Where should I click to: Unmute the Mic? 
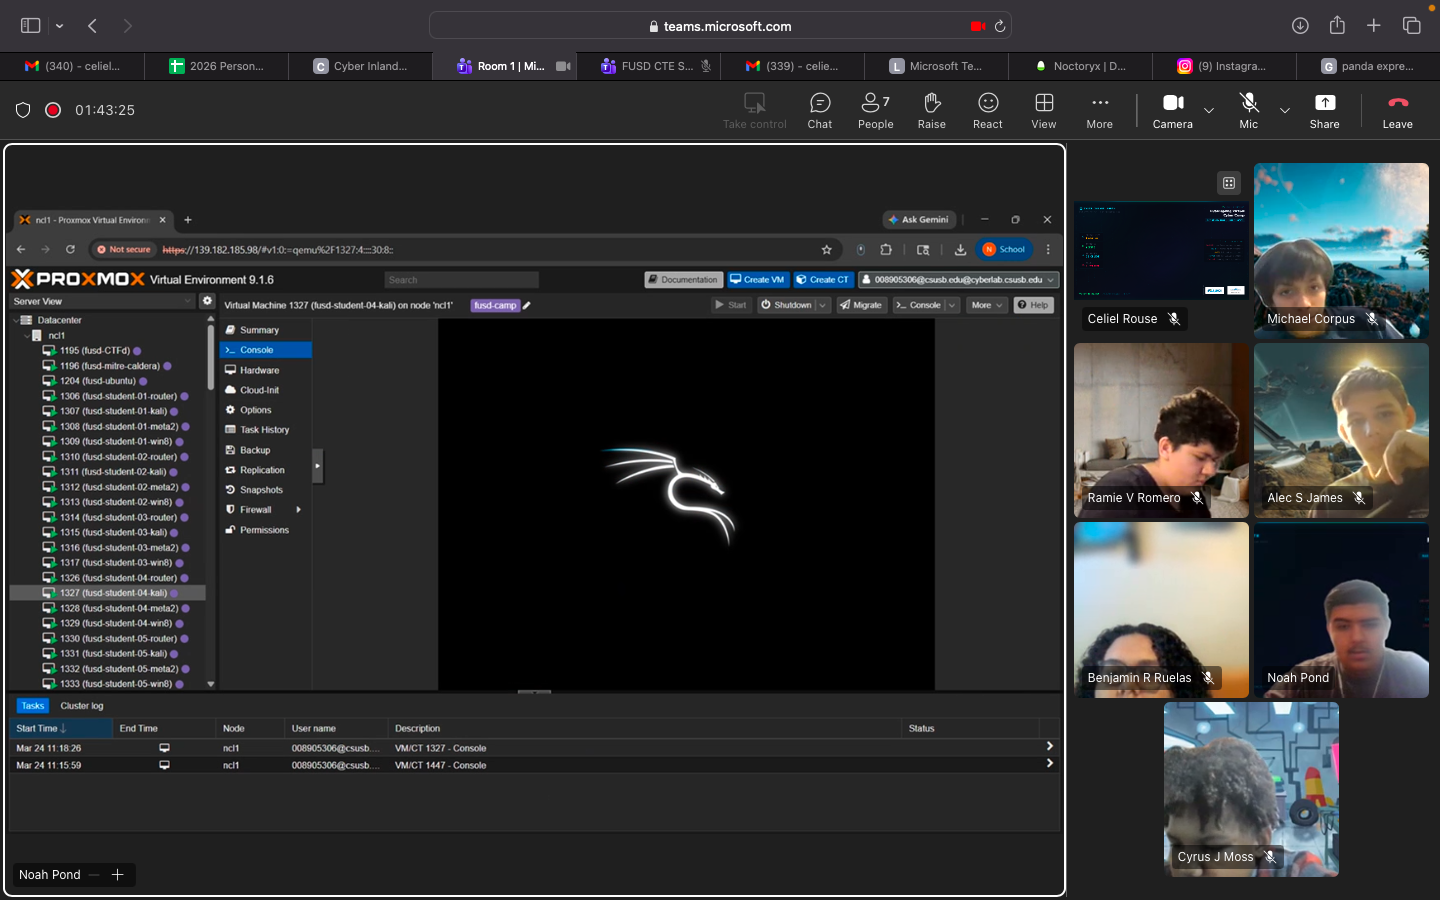coord(1248,110)
